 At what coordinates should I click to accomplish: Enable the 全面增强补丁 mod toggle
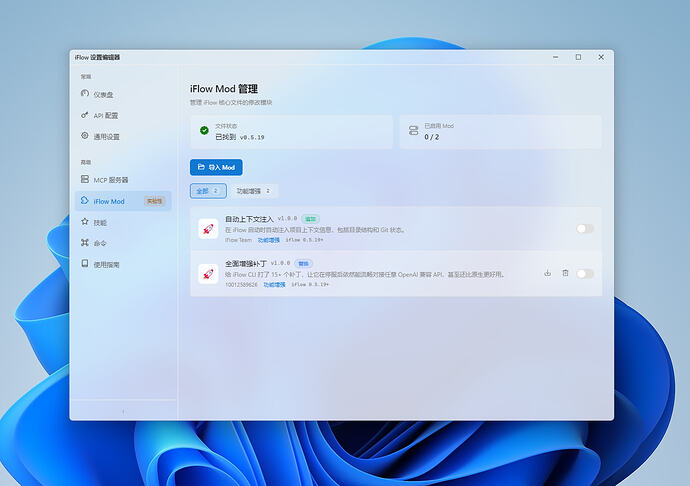[x=585, y=274]
